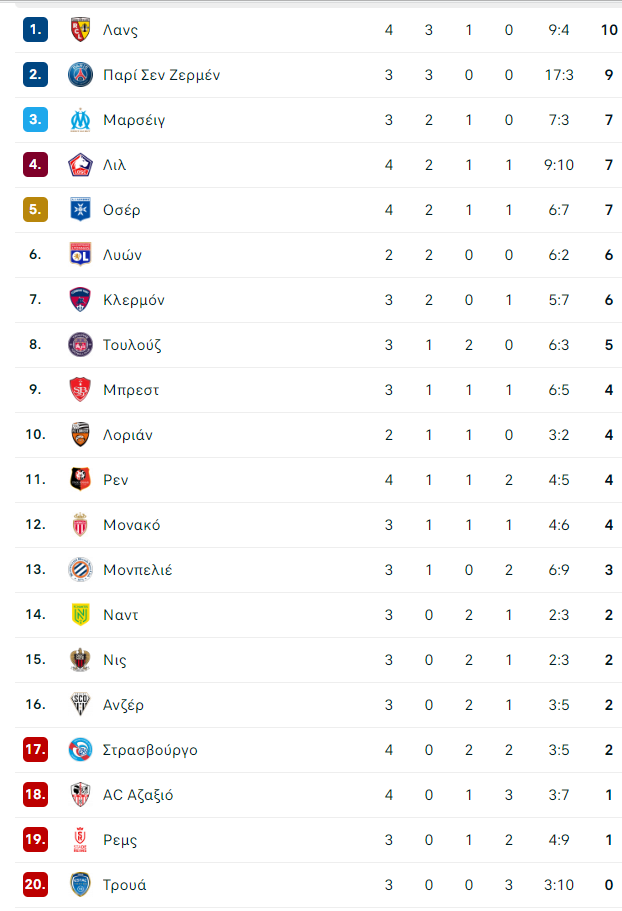
Task: Select the Monaco club crest
Action: [x=80, y=525]
